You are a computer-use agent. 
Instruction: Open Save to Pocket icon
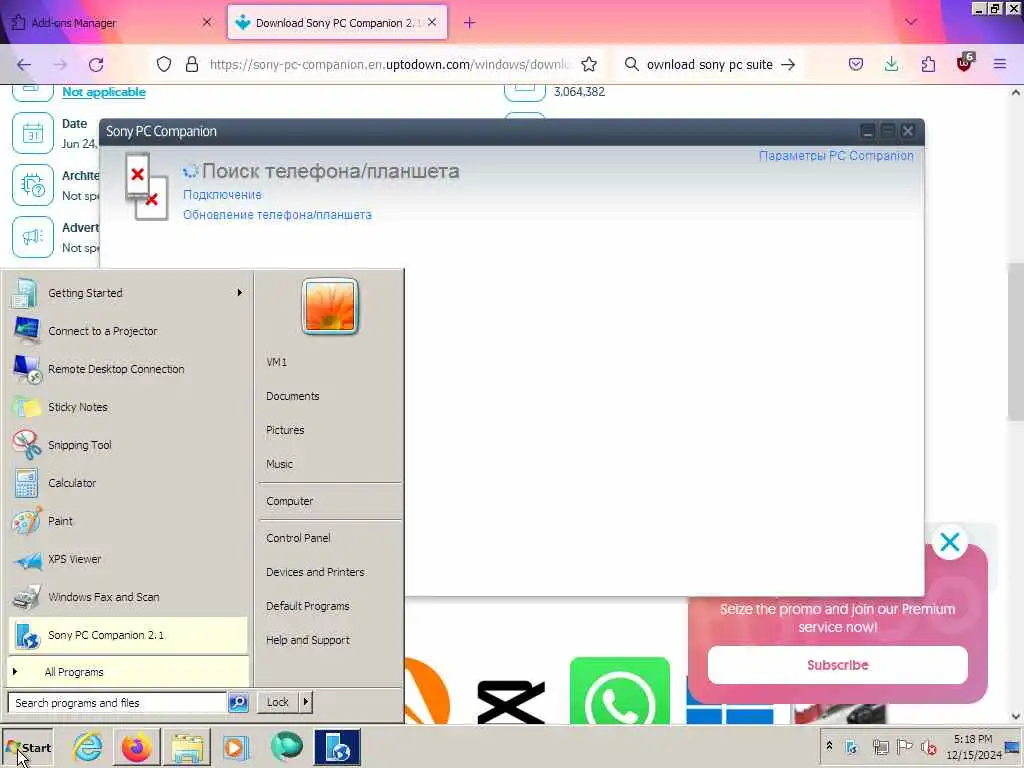click(856, 64)
